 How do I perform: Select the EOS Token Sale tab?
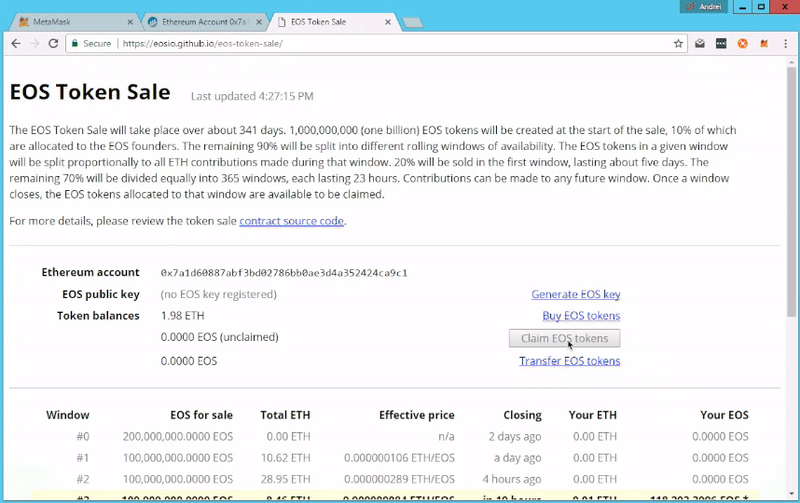coord(334,22)
